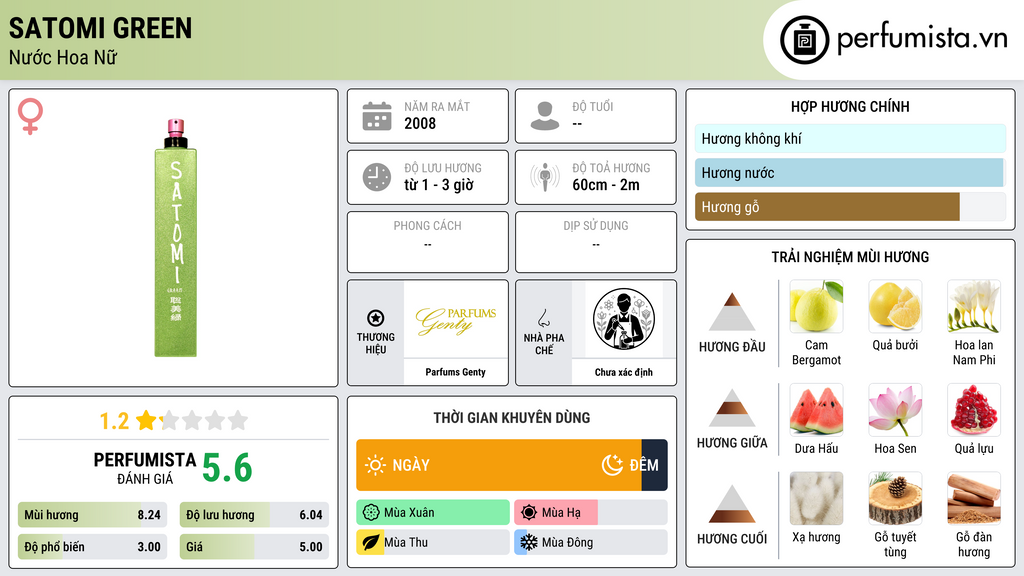
Task: Click the 60cm - 2m sillage value
Action: [x=606, y=185]
